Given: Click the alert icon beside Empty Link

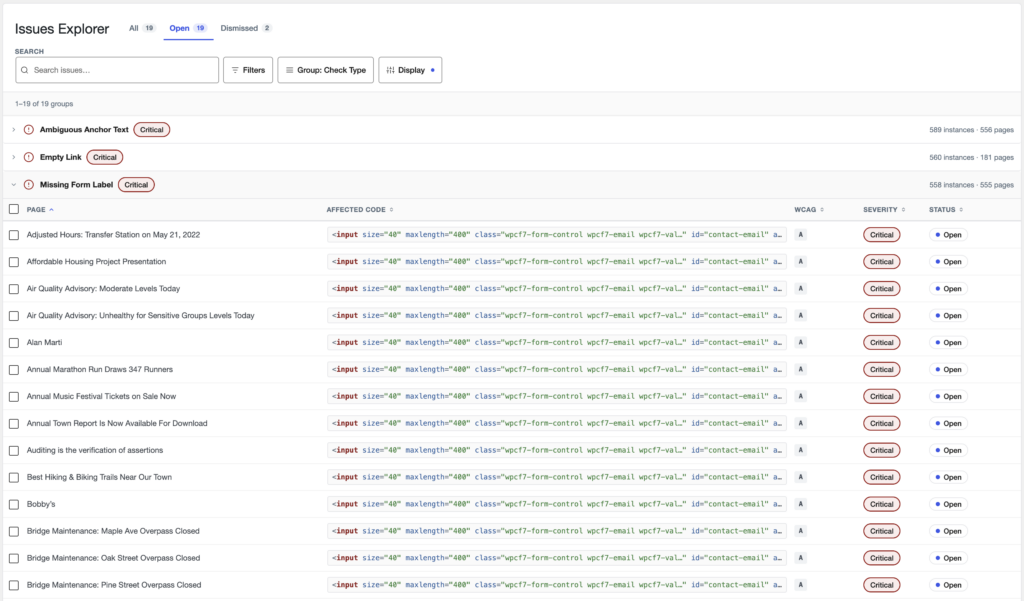Looking at the screenshot, I should (29, 157).
